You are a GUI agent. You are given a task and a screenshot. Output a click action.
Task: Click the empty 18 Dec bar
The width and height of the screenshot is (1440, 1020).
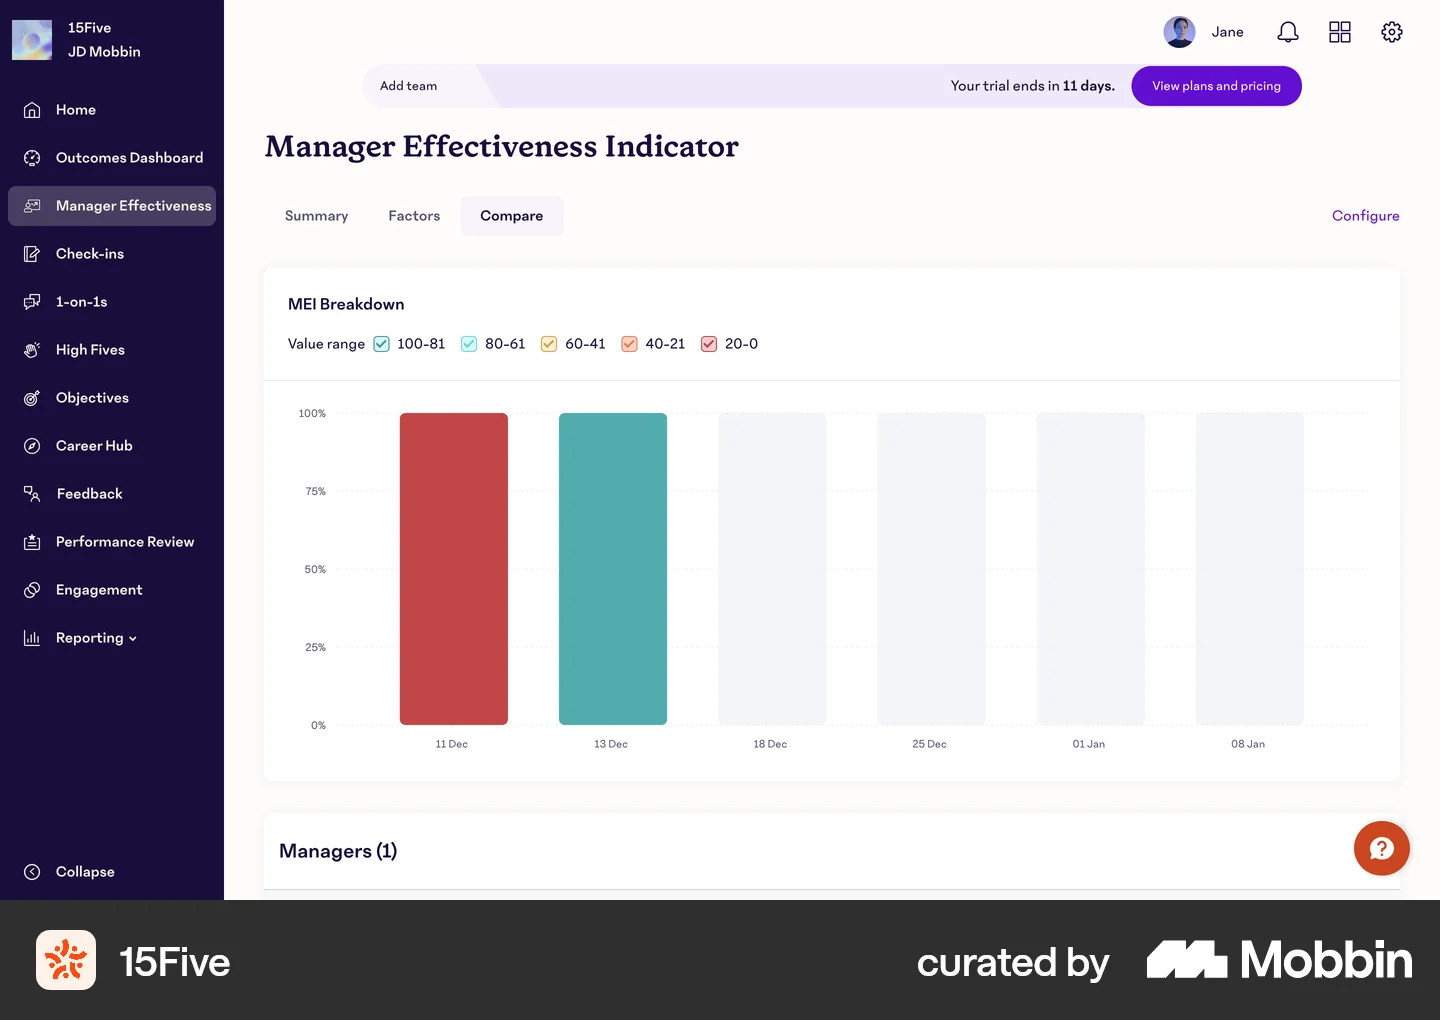click(772, 569)
